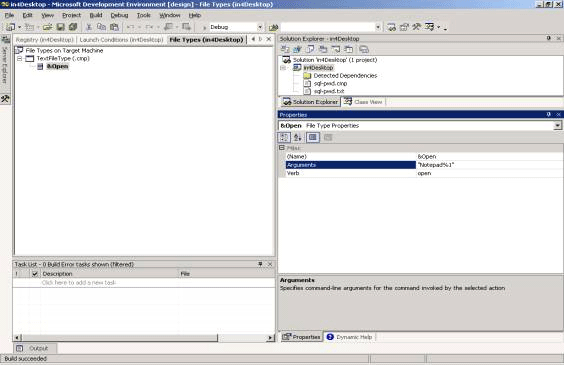The width and height of the screenshot is (564, 365).
Task: Toggle auto-hide pin on Task List
Action: coord(260,264)
